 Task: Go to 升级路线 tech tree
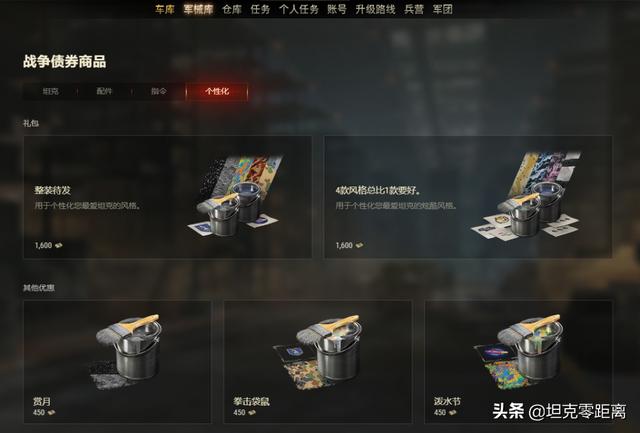pyautogui.click(x=375, y=9)
